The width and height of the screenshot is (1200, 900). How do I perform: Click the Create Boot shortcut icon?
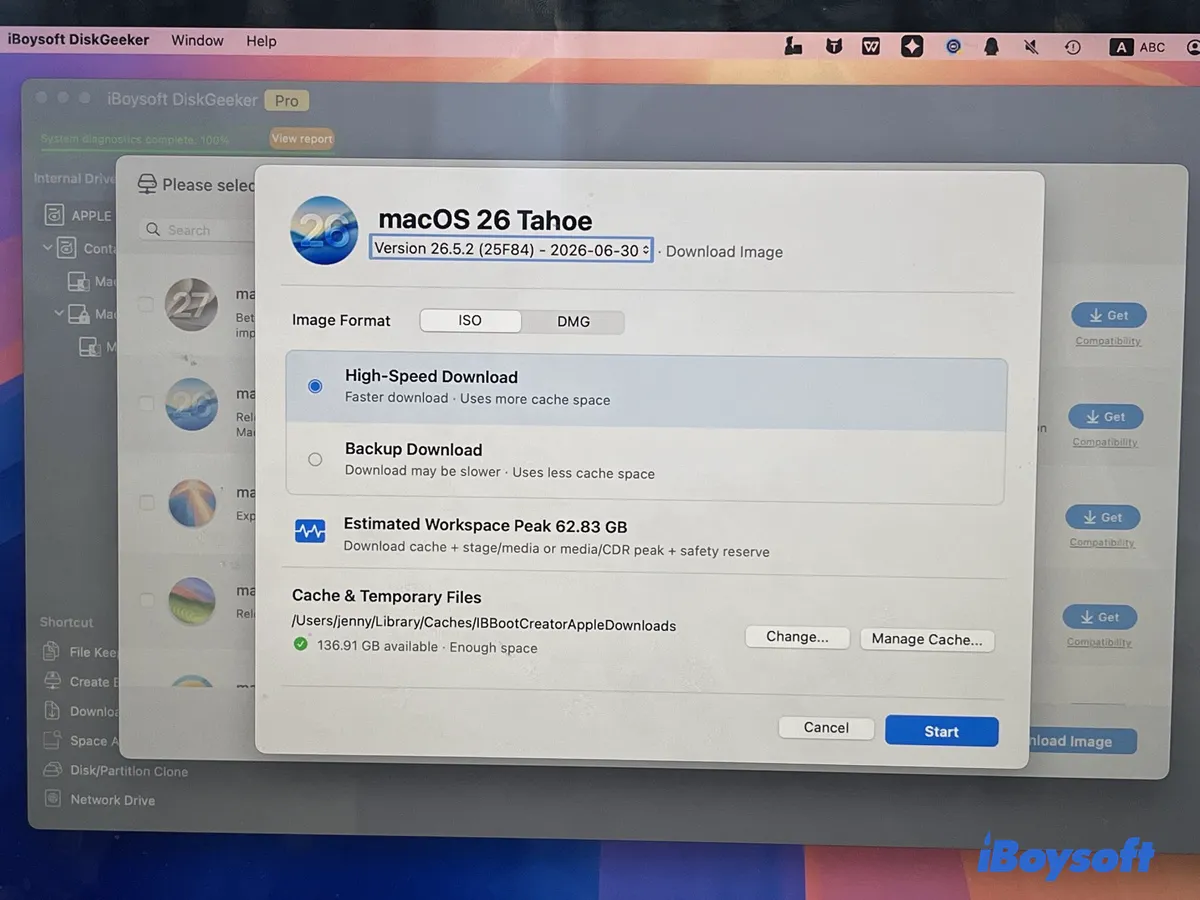point(52,681)
